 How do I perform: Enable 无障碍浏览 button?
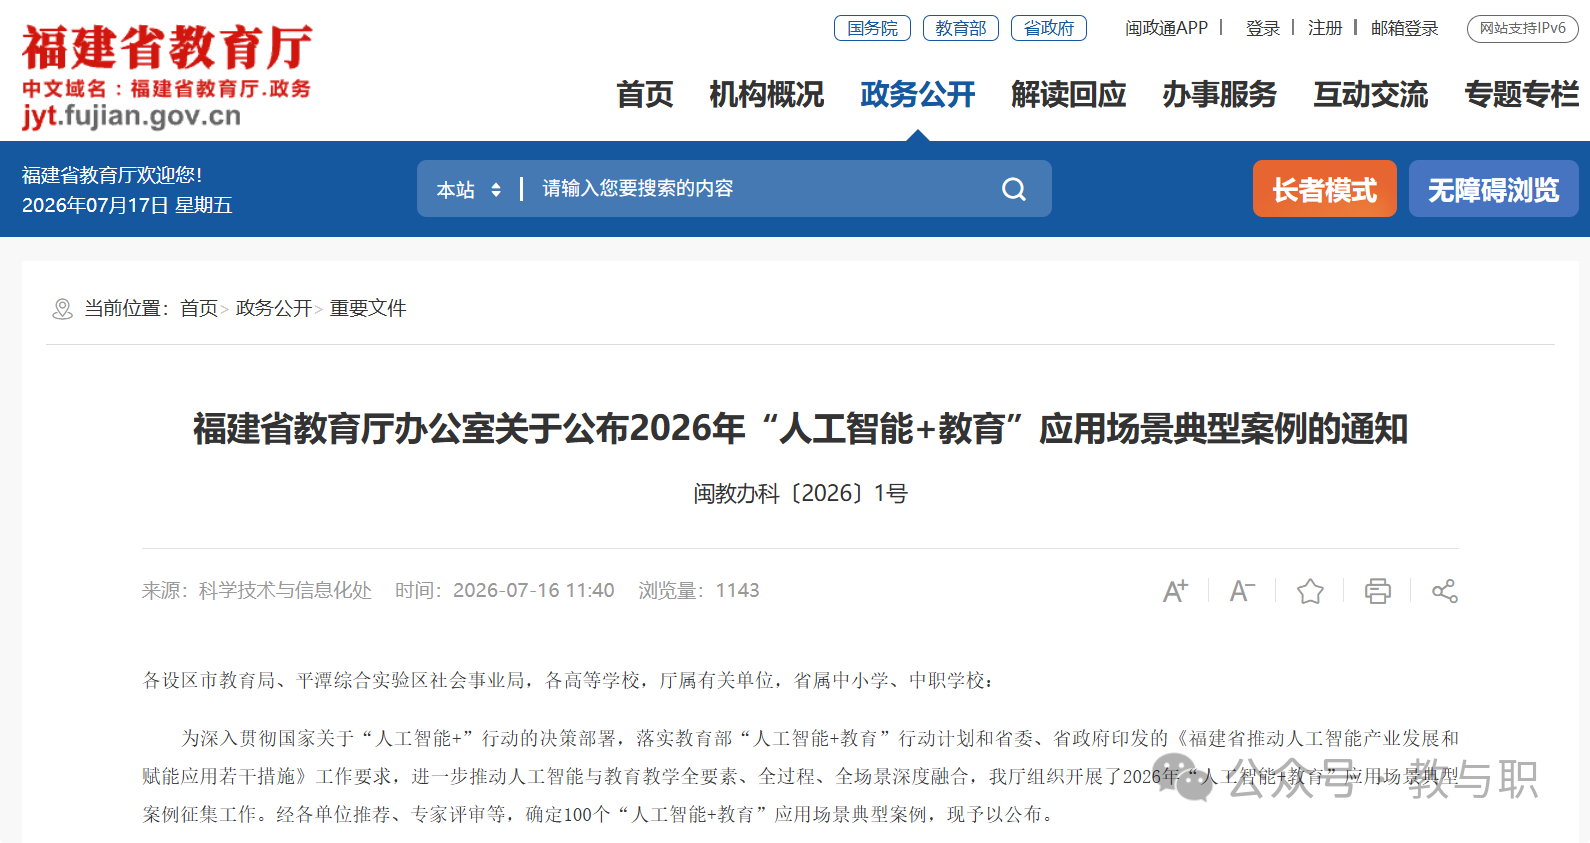tap(1493, 189)
